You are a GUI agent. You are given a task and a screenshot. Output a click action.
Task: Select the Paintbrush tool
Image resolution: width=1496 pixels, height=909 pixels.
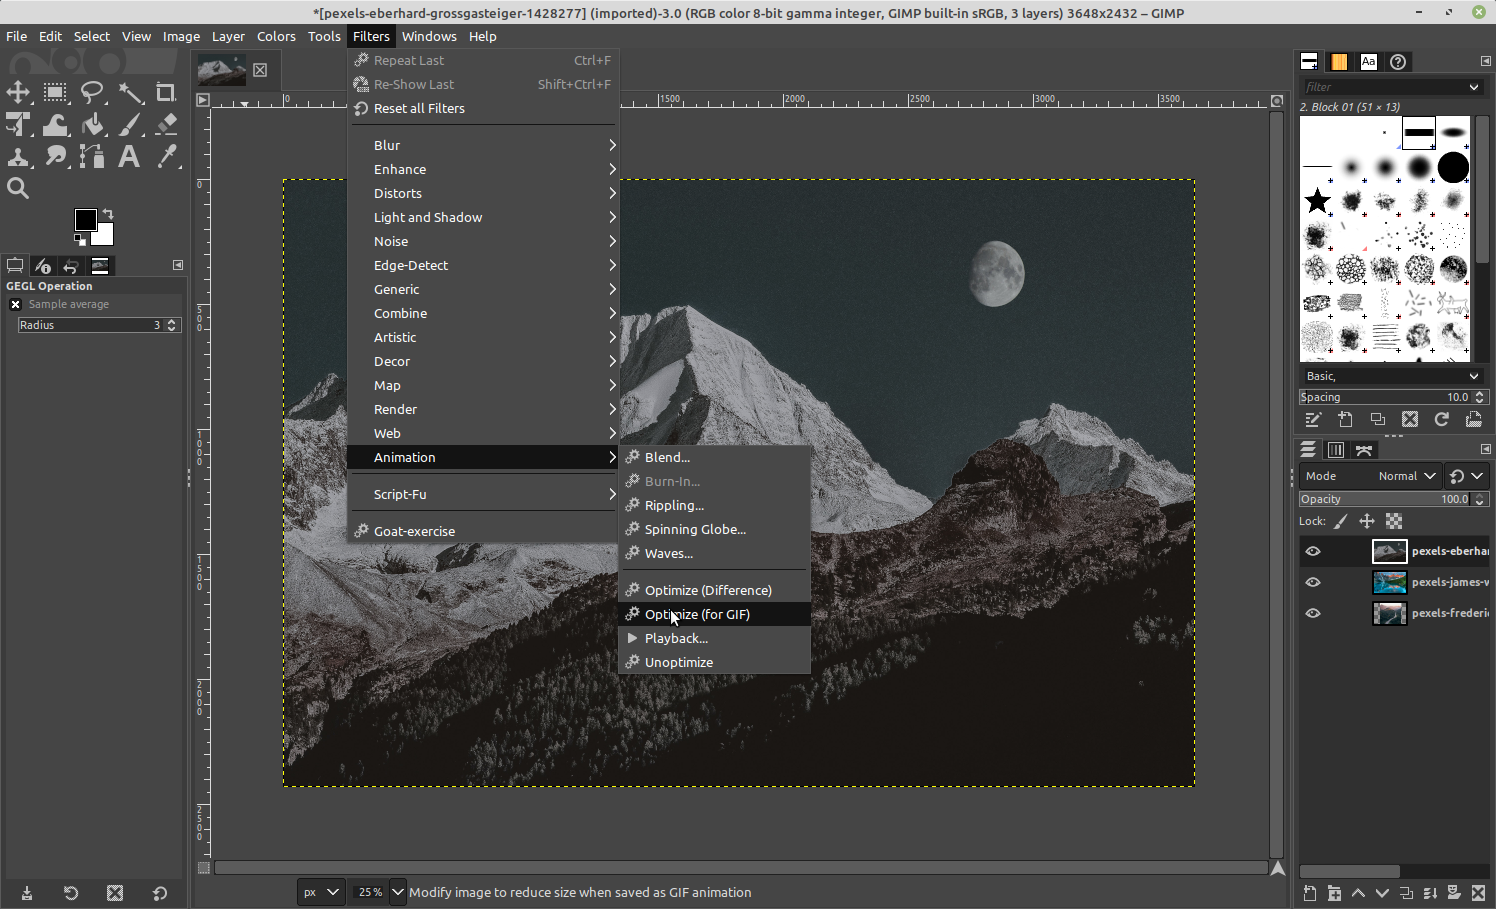click(130, 124)
